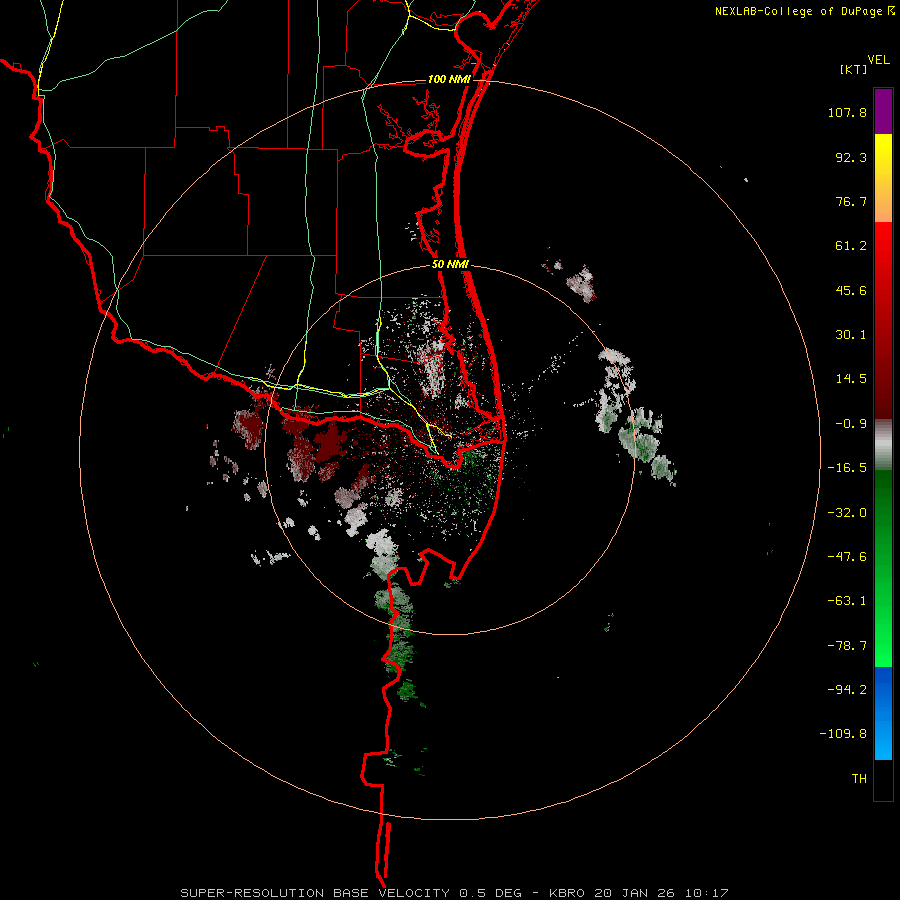The width and height of the screenshot is (900, 900).
Task: Click the -63.1 velocity scale value
Action: click(x=847, y=601)
